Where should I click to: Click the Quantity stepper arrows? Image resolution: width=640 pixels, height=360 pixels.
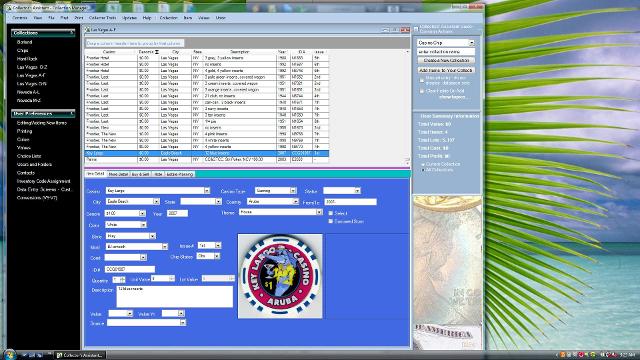(x=122, y=279)
